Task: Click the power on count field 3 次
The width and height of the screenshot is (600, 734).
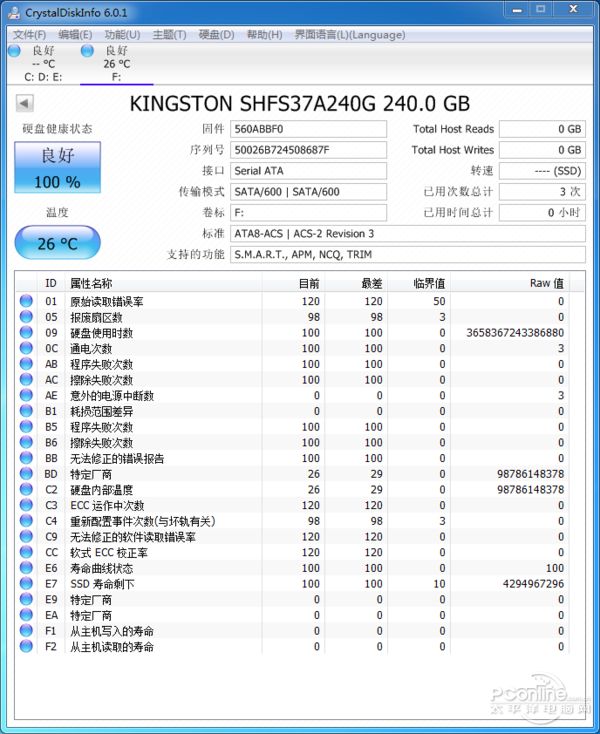Action: (x=542, y=191)
